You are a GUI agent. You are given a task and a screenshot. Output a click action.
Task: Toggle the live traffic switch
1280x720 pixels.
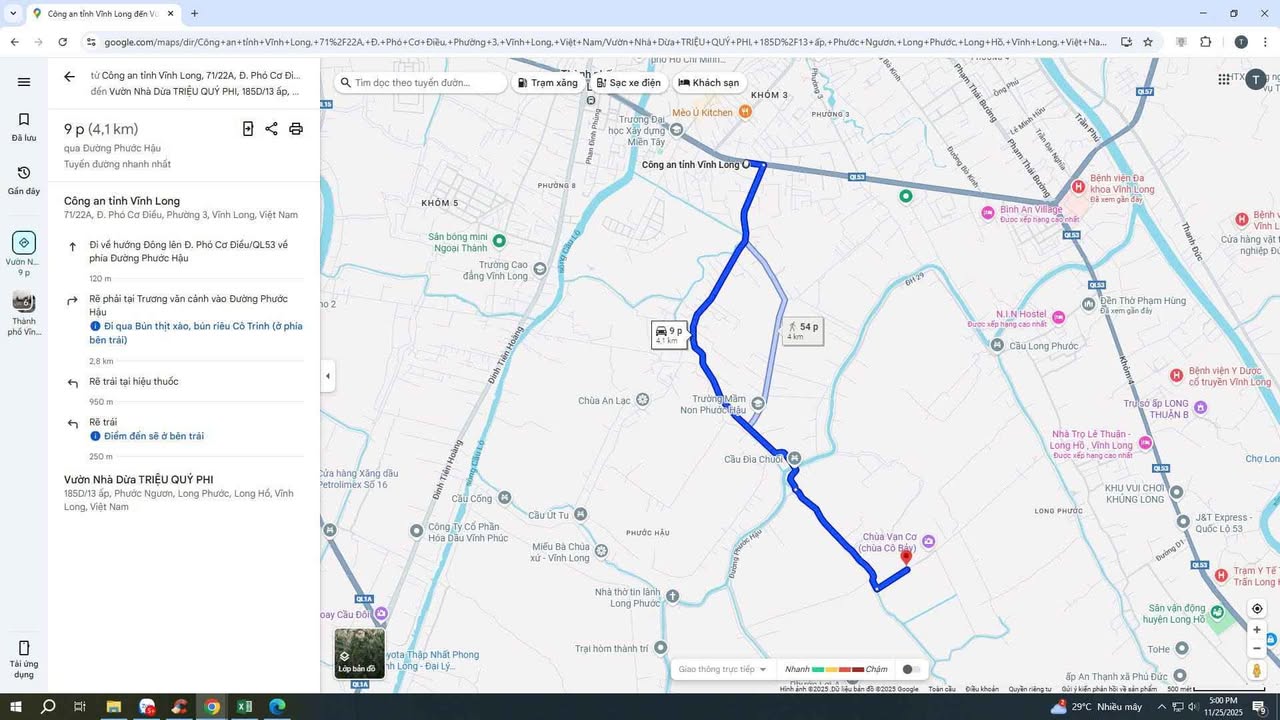click(x=909, y=669)
